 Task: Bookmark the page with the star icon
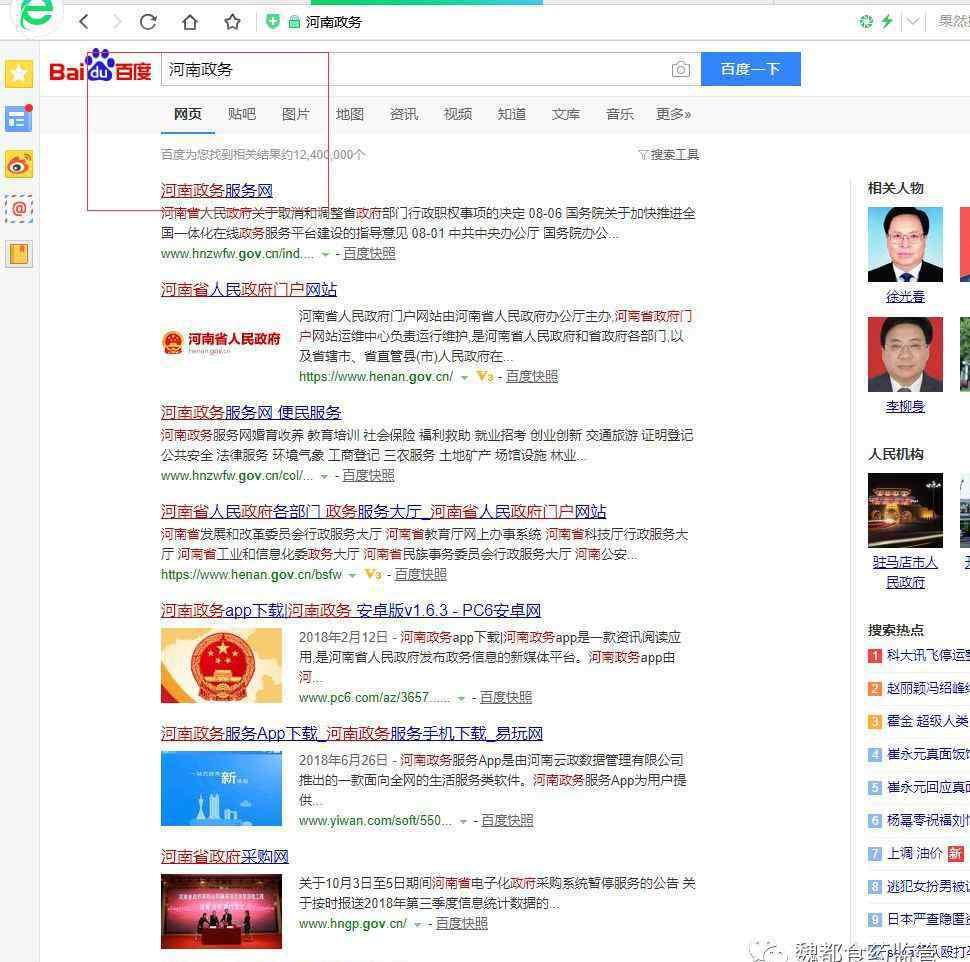233,22
